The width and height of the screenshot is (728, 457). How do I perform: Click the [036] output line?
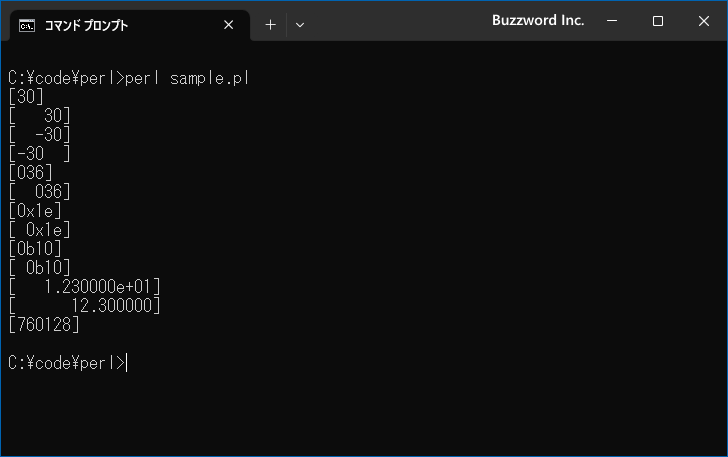tap(30, 173)
